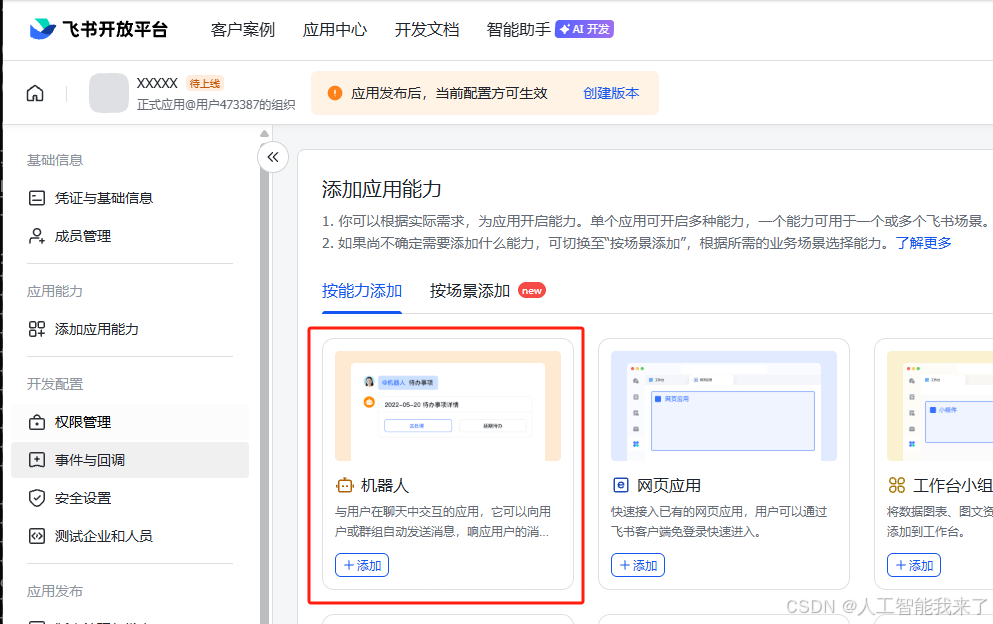Click sidebar scrollbar up arrow
The width and height of the screenshot is (993, 624).
click(x=265, y=134)
